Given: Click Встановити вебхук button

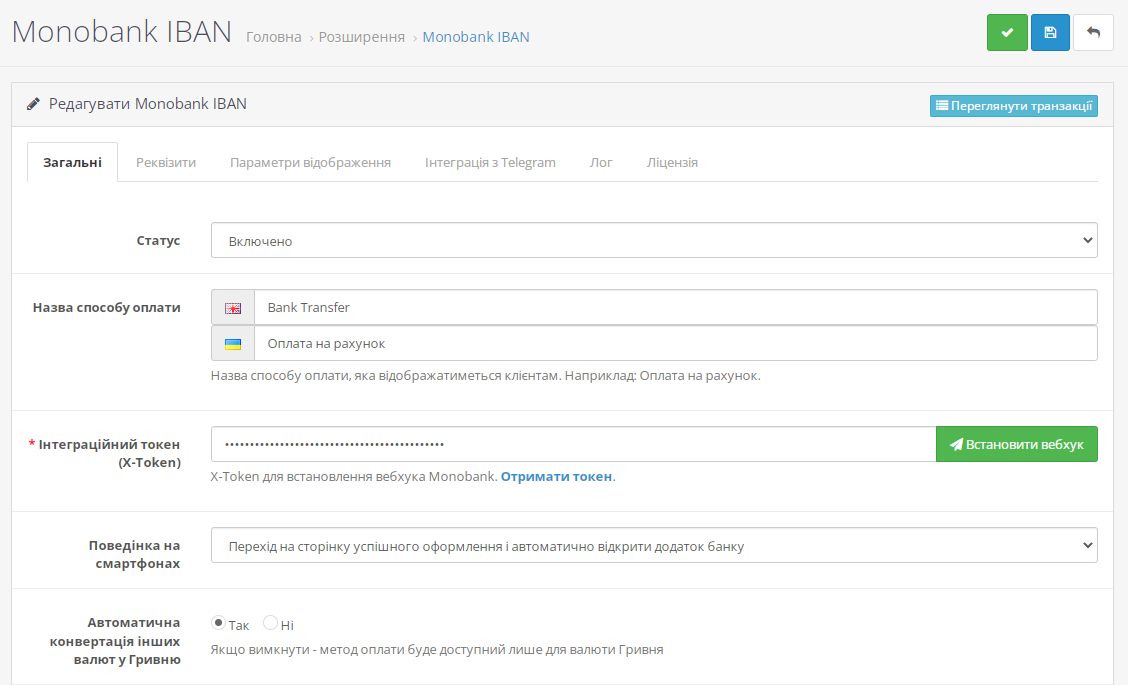Looking at the screenshot, I should (1016, 444).
